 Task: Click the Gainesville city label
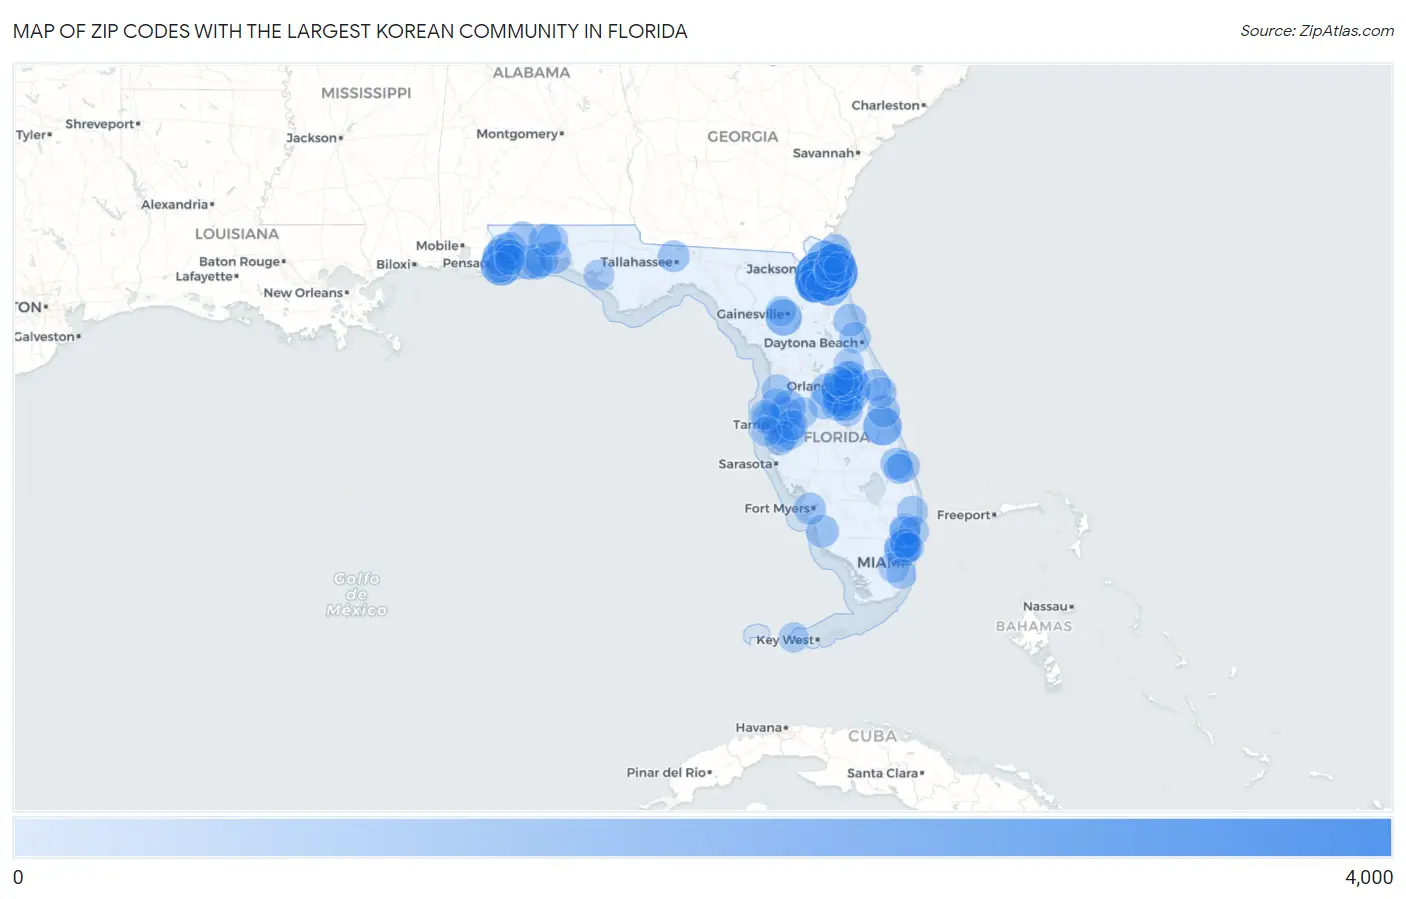[x=751, y=314]
